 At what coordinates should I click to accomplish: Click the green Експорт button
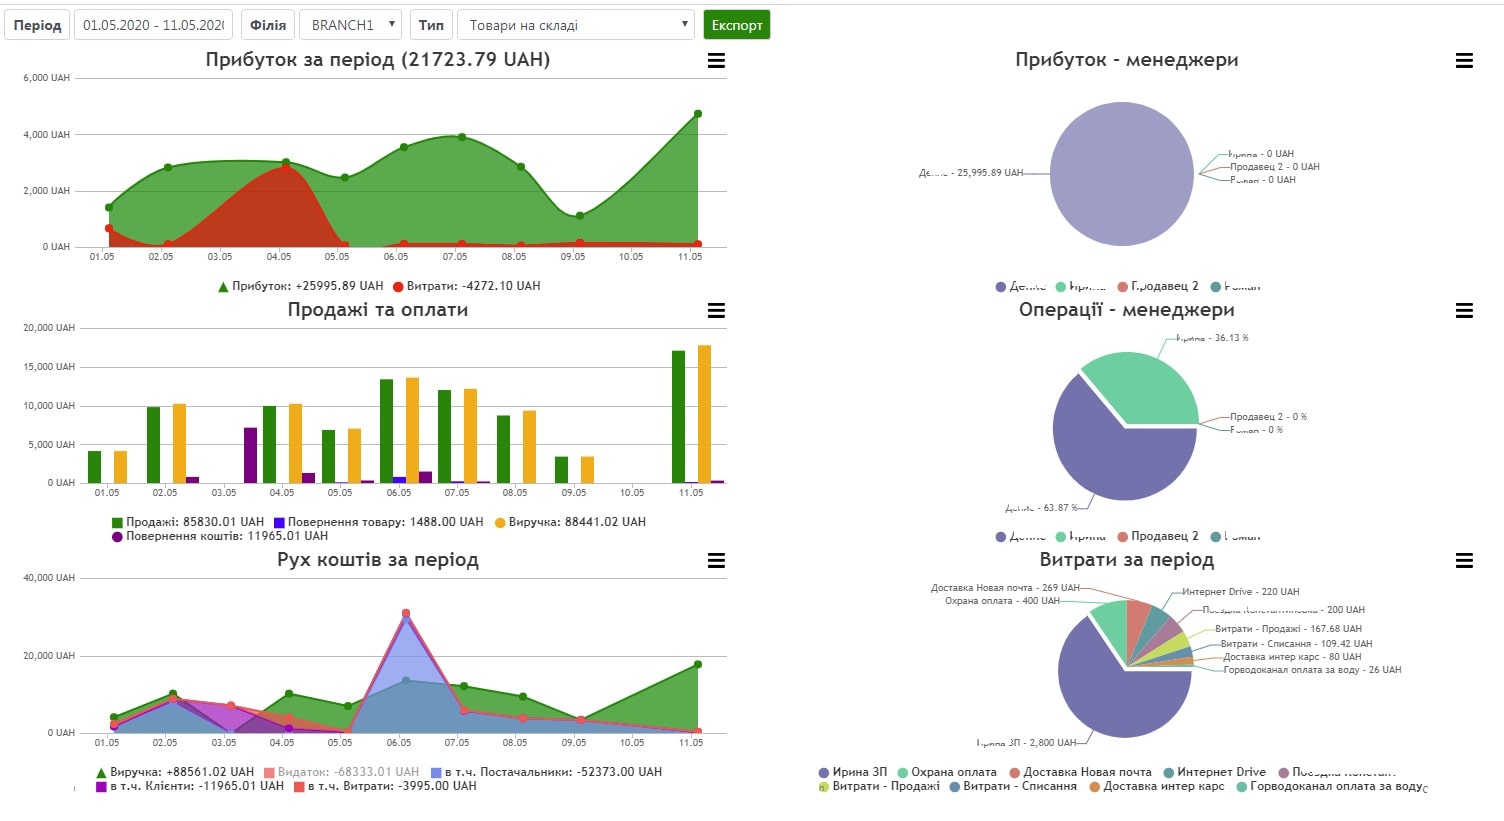(x=736, y=25)
